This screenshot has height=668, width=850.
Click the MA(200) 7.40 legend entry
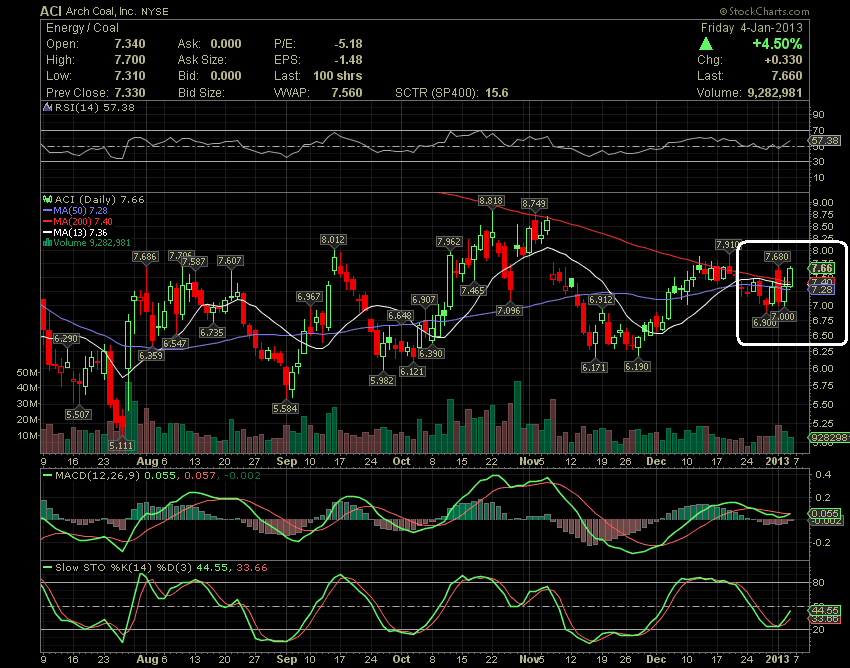[78, 221]
